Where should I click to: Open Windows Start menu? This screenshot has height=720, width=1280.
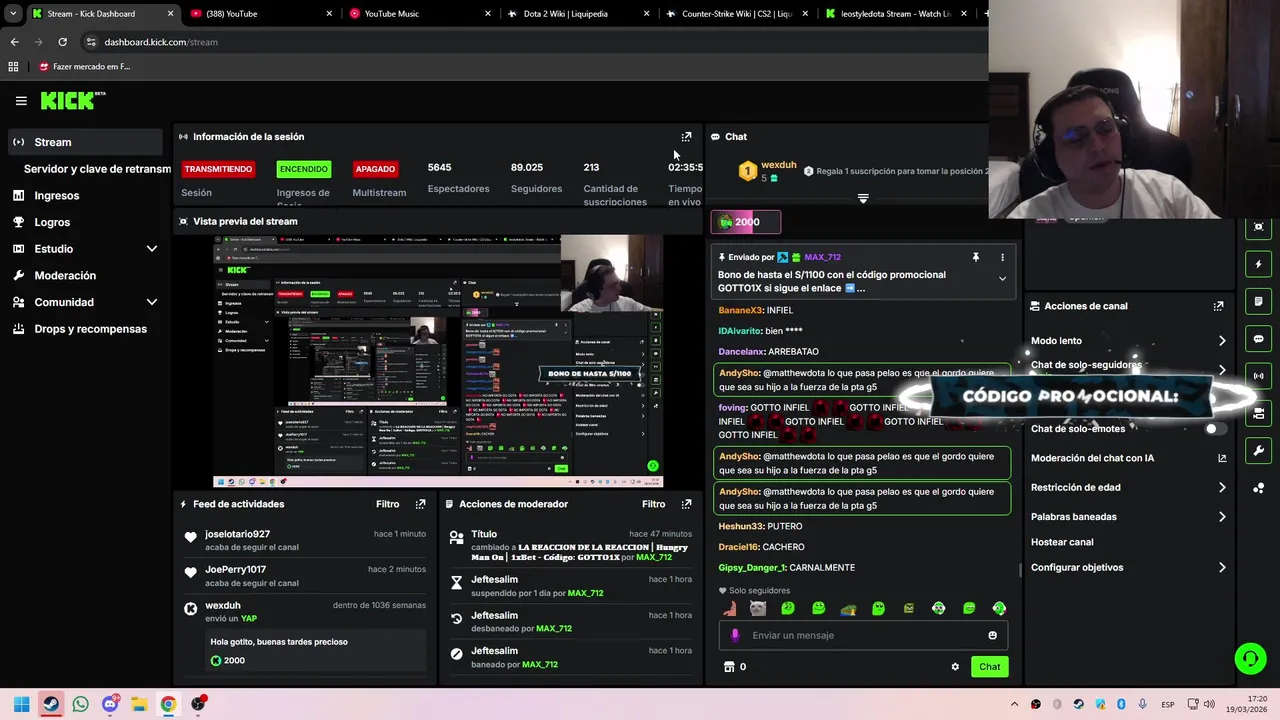21,704
